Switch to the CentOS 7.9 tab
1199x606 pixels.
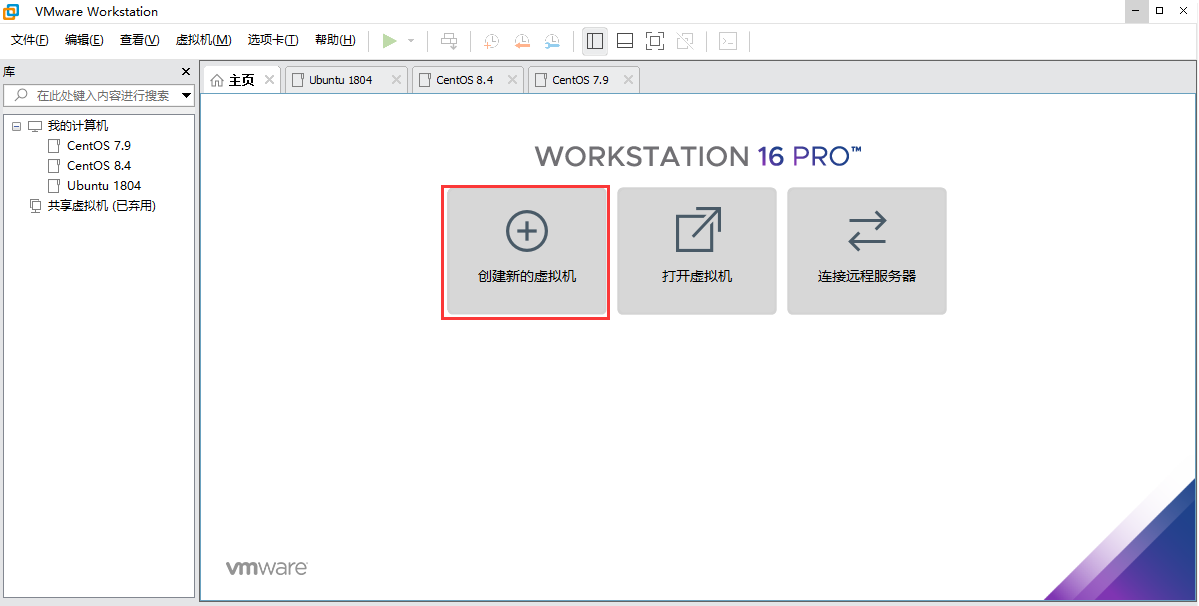583,79
